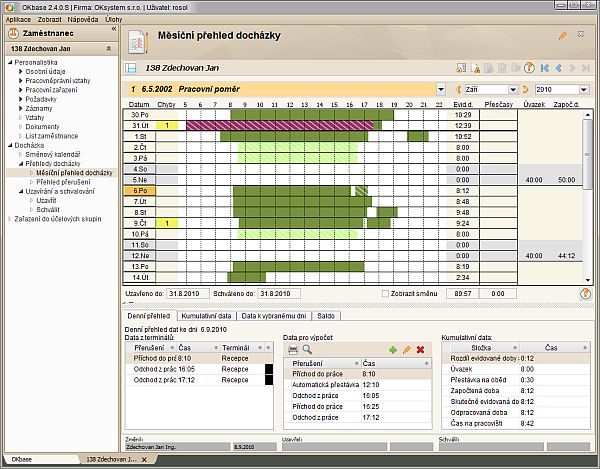The image size is (600, 469).
Task: Click the help icon below attendance grid
Action: click(x=585, y=294)
